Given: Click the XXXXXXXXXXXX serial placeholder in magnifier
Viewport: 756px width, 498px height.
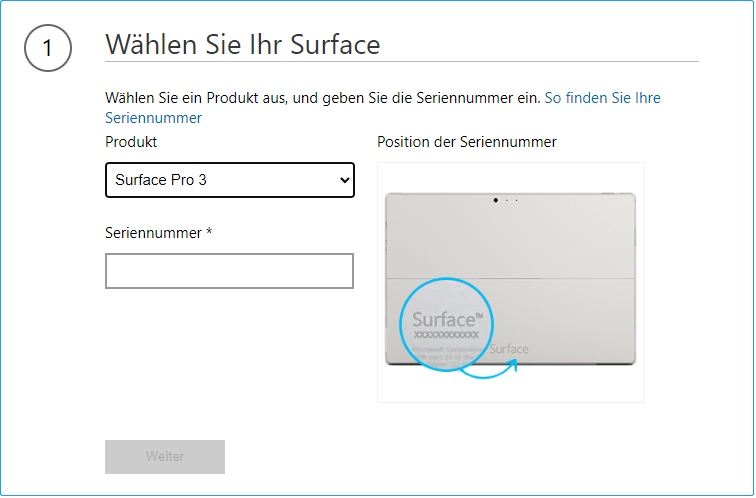Looking at the screenshot, I should (x=446, y=336).
